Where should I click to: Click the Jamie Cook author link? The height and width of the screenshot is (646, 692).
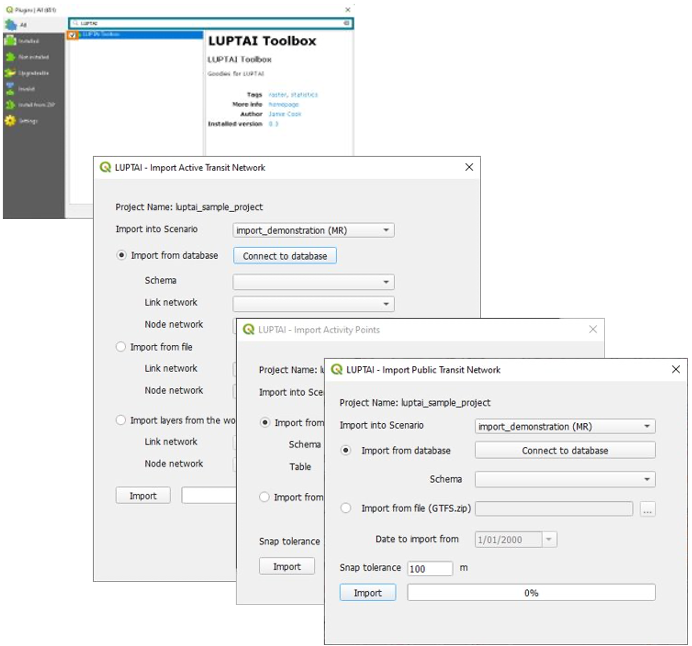(x=285, y=114)
